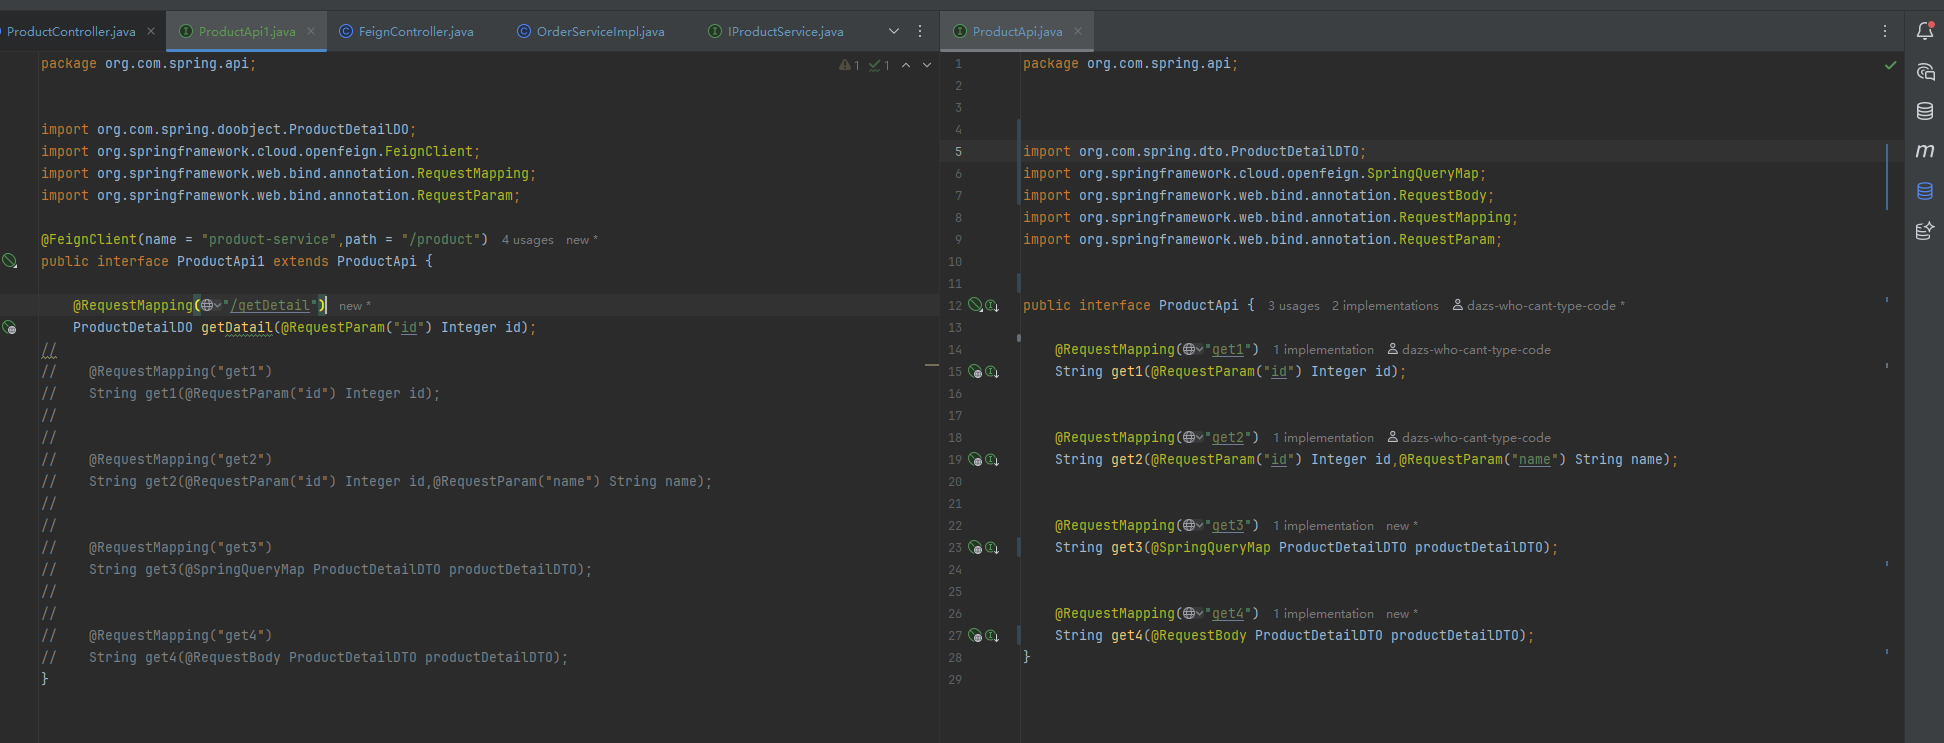Close the ProductApi1.java tab

311,31
